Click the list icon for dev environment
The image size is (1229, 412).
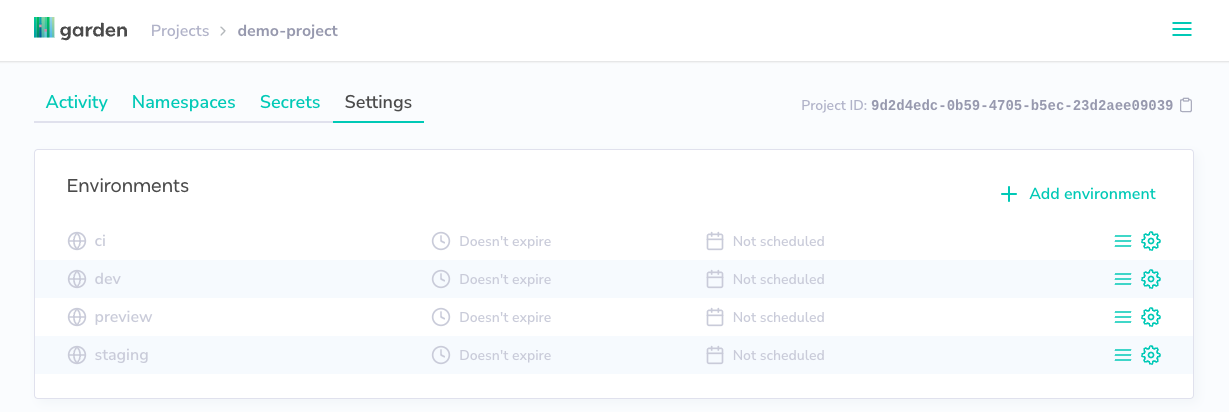click(1123, 279)
